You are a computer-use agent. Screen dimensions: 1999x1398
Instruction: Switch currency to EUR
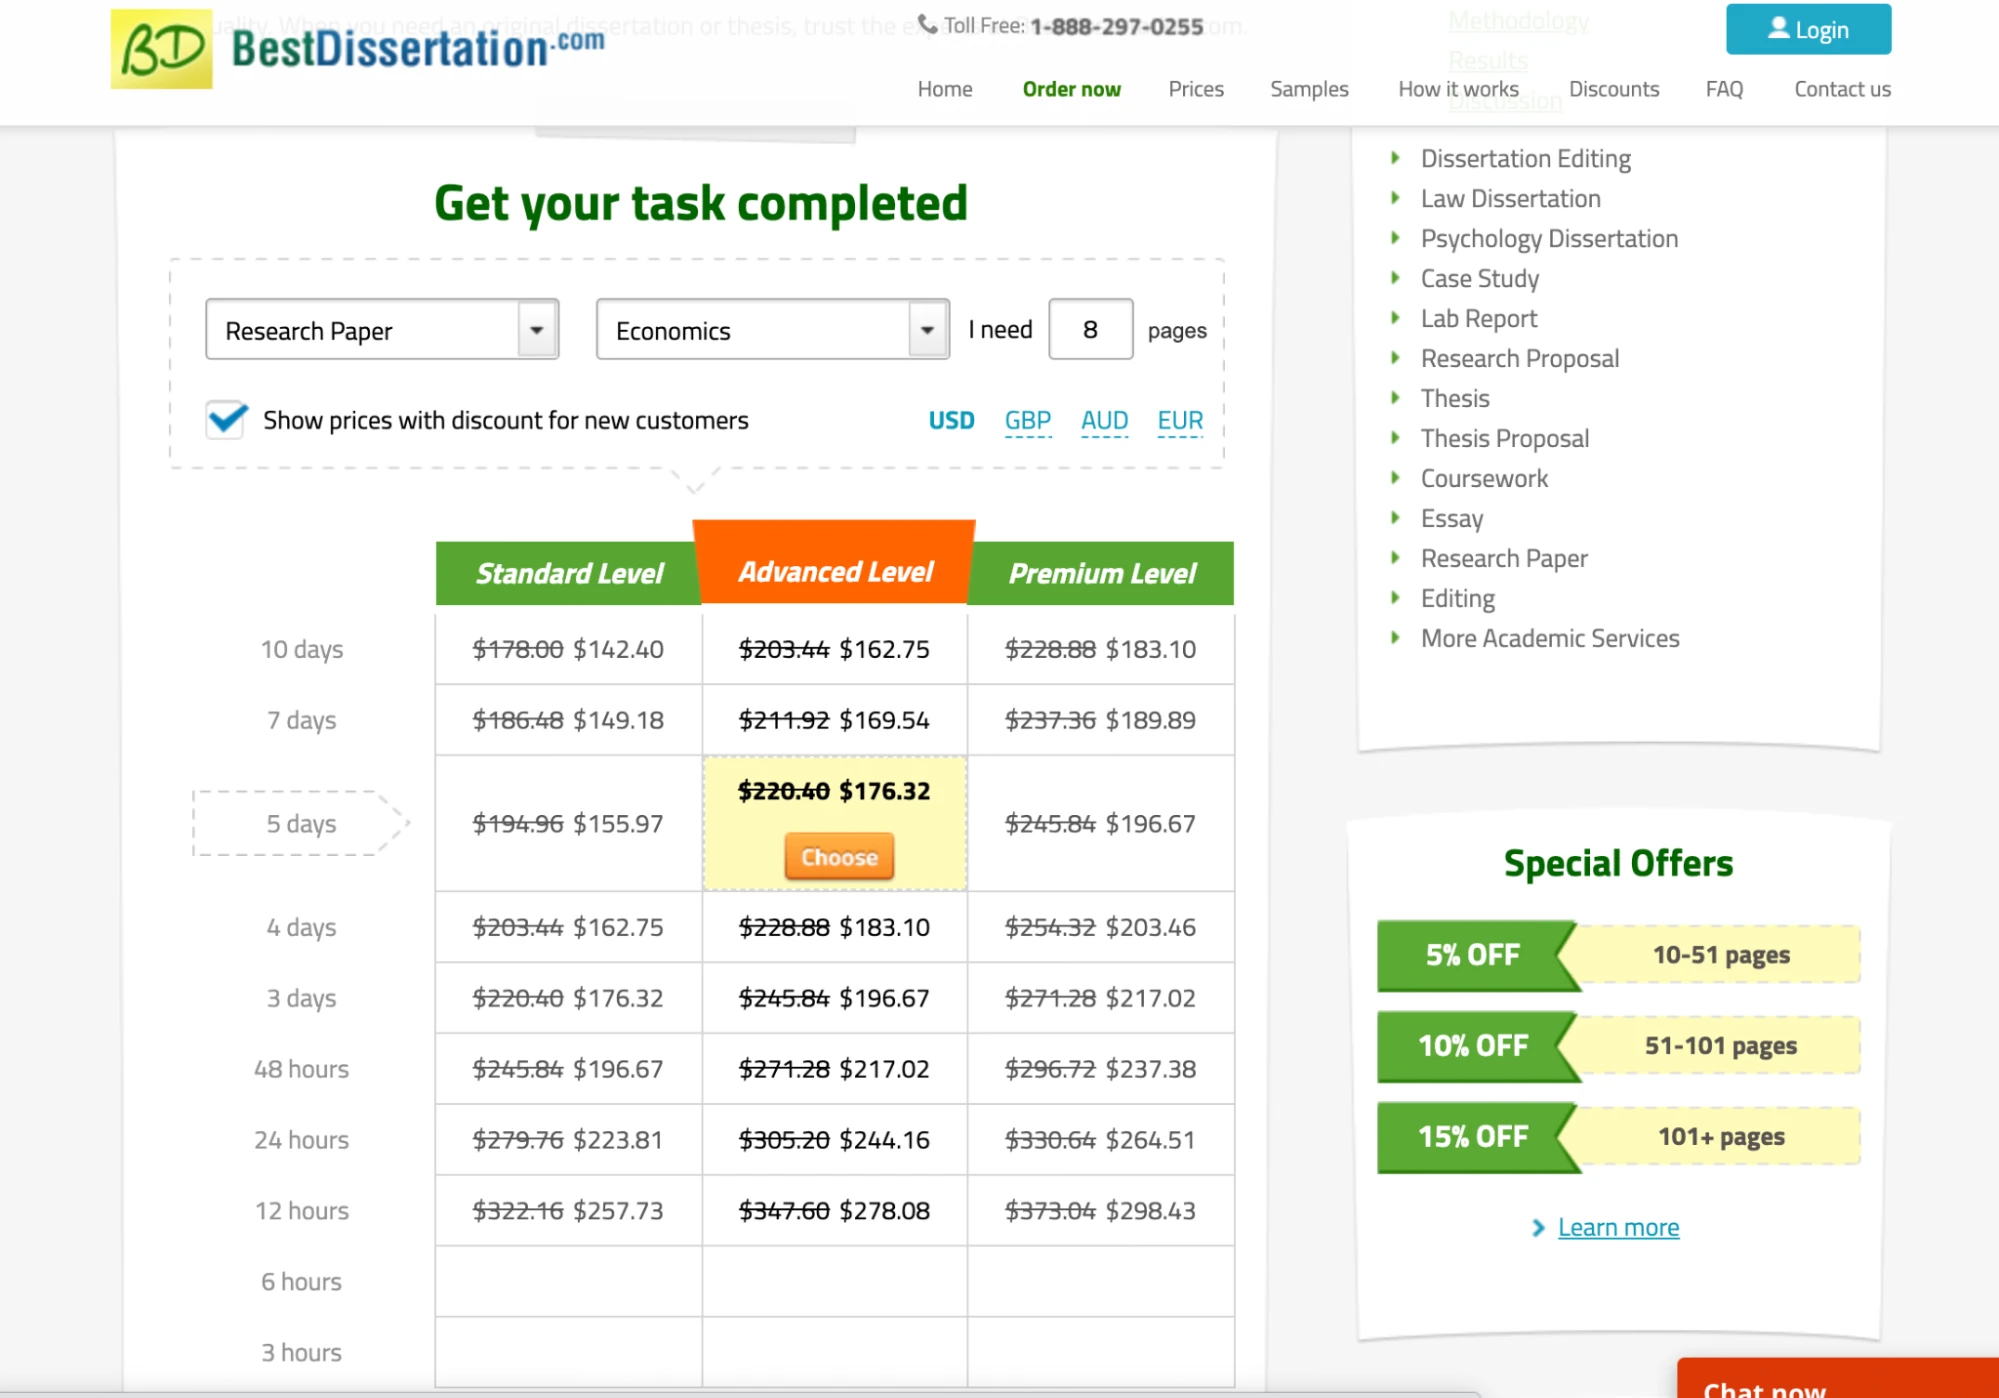click(x=1180, y=421)
